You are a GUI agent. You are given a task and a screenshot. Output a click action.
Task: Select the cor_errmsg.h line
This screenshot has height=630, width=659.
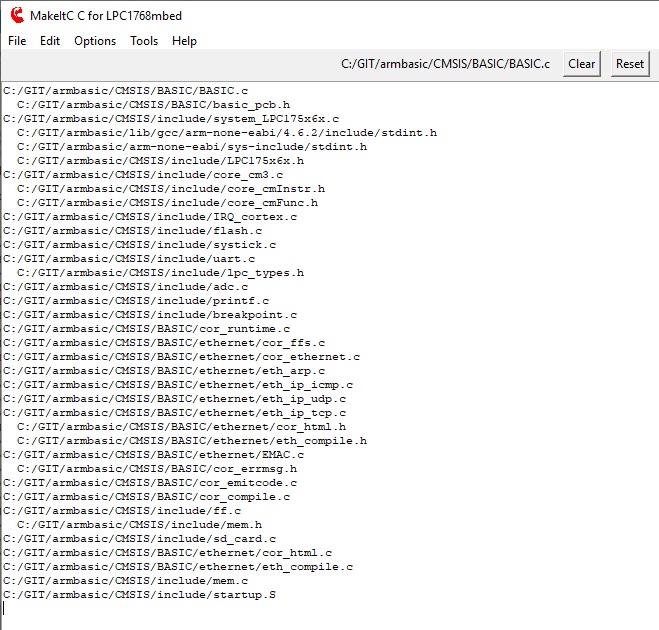(157, 468)
